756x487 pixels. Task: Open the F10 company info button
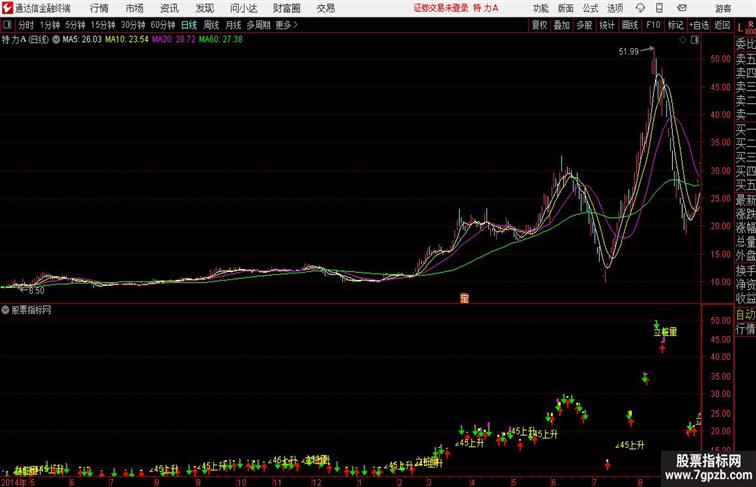point(653,25)
